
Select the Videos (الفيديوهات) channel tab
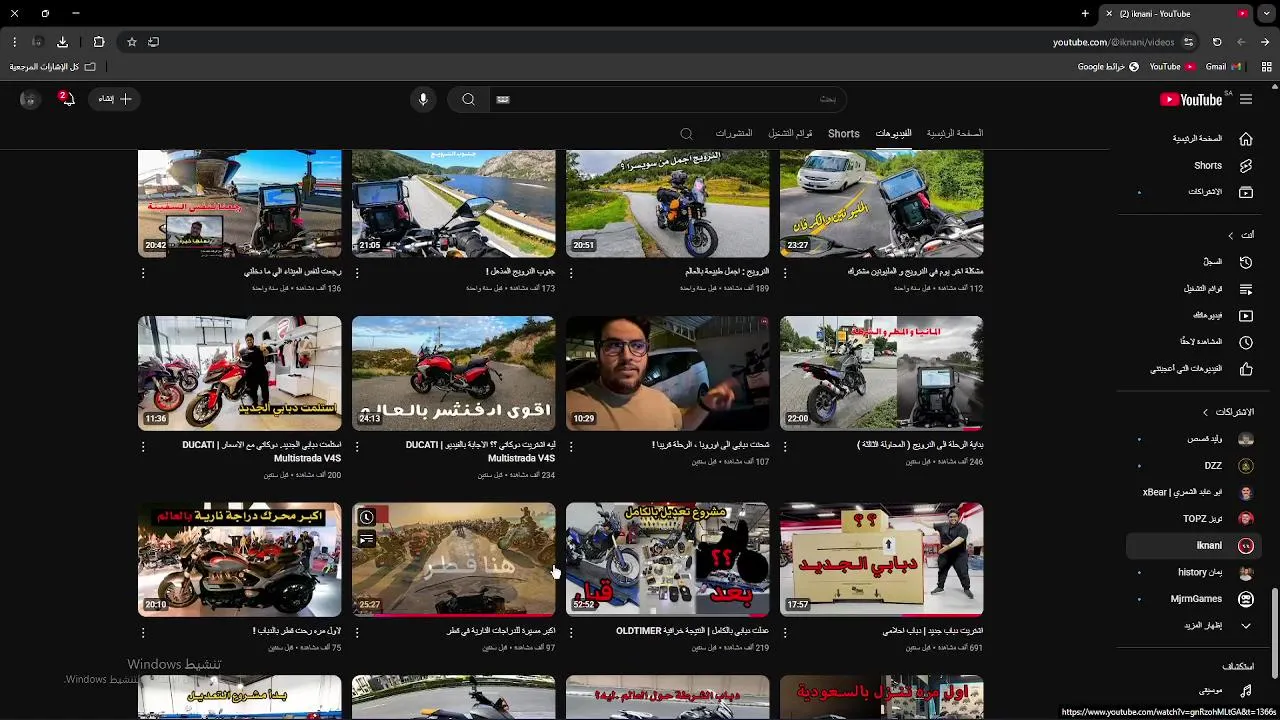893,133
